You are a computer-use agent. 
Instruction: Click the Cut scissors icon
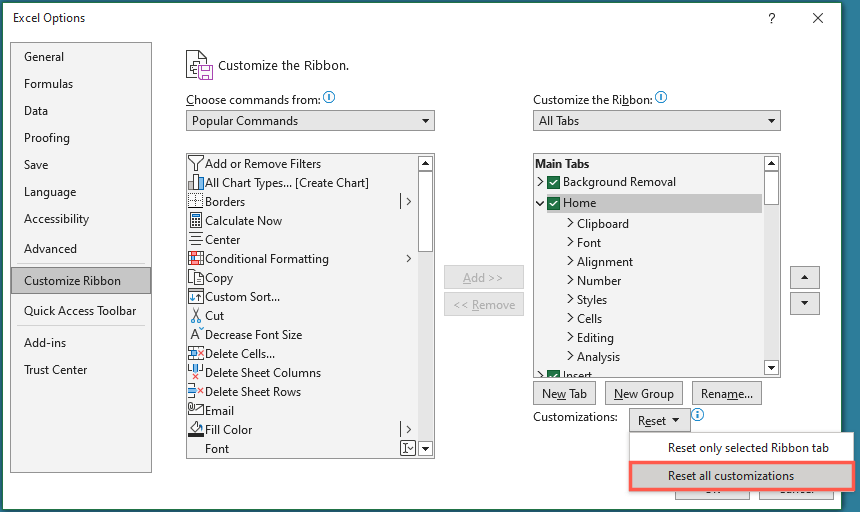click(x=196, y=315)
